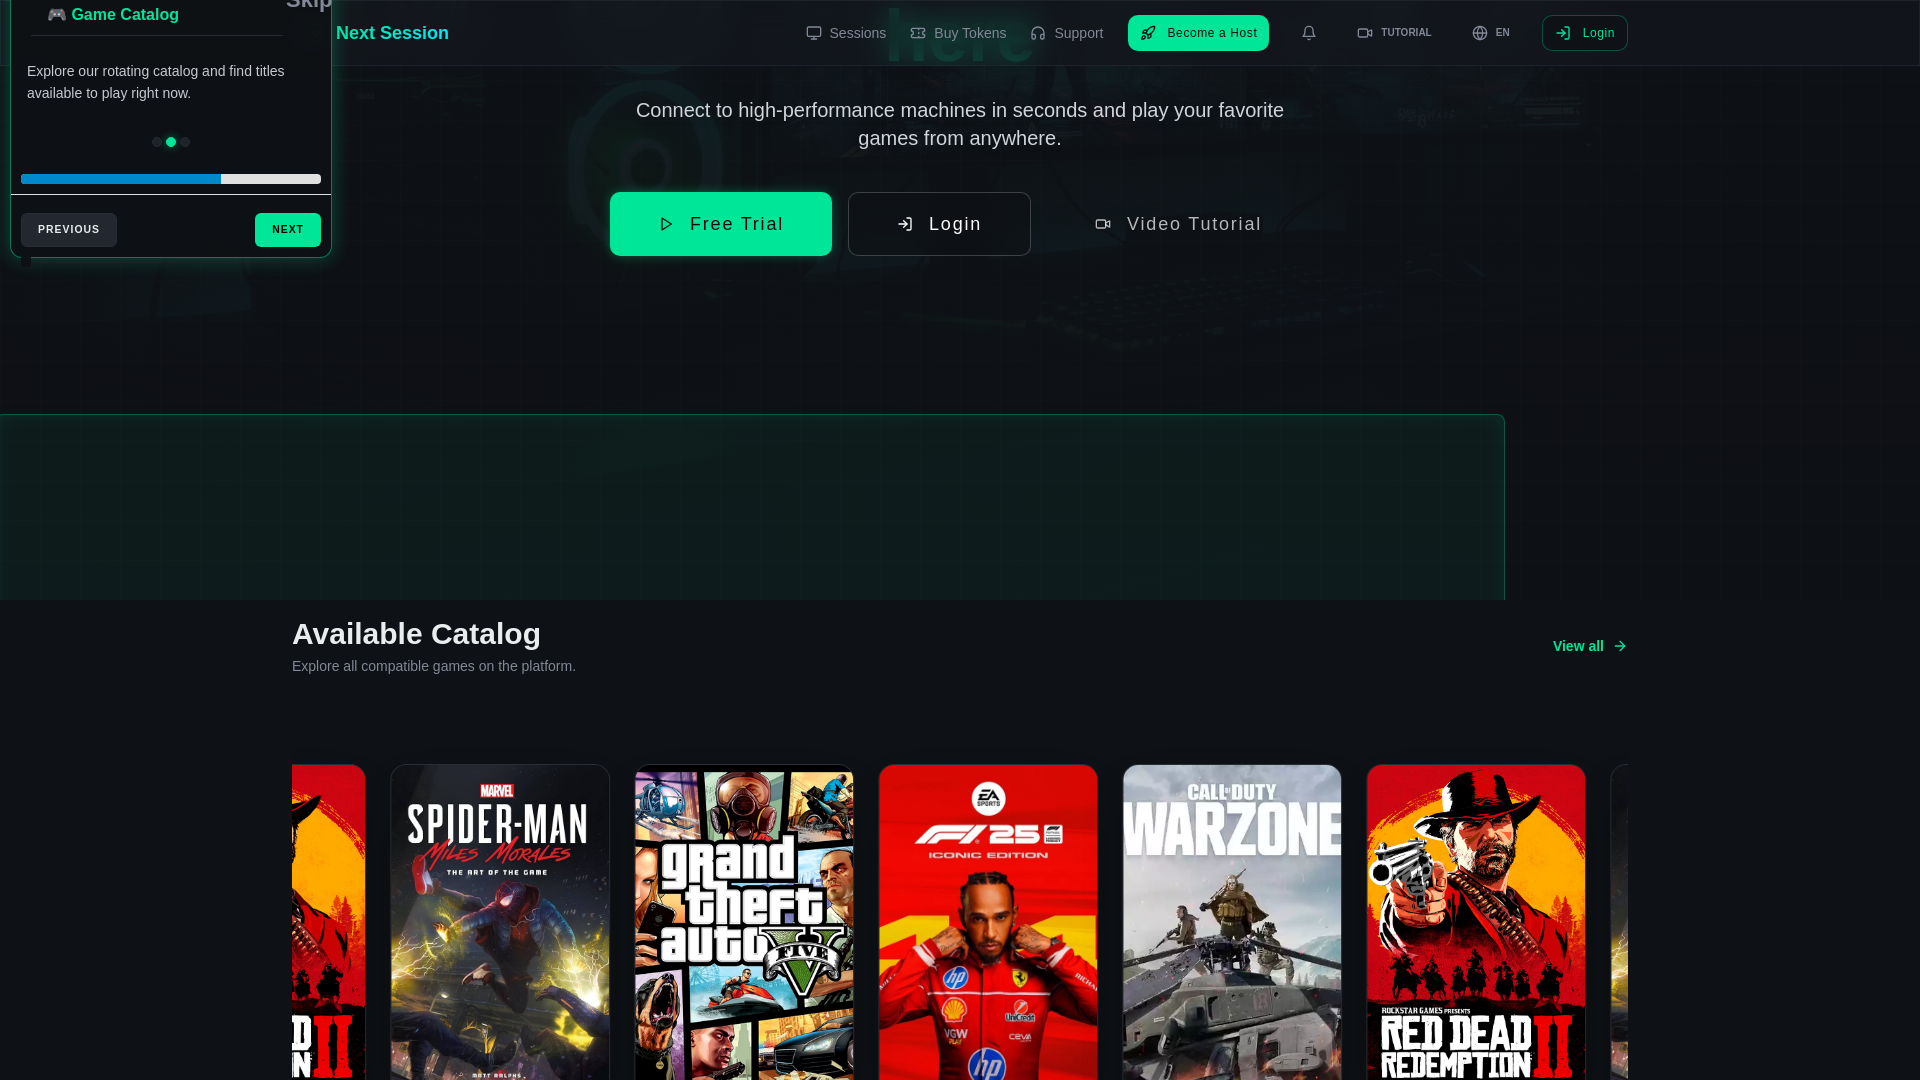The image size is (1920, 1080).
Task: Select the second tour step dot
Action: pos(171,142)
